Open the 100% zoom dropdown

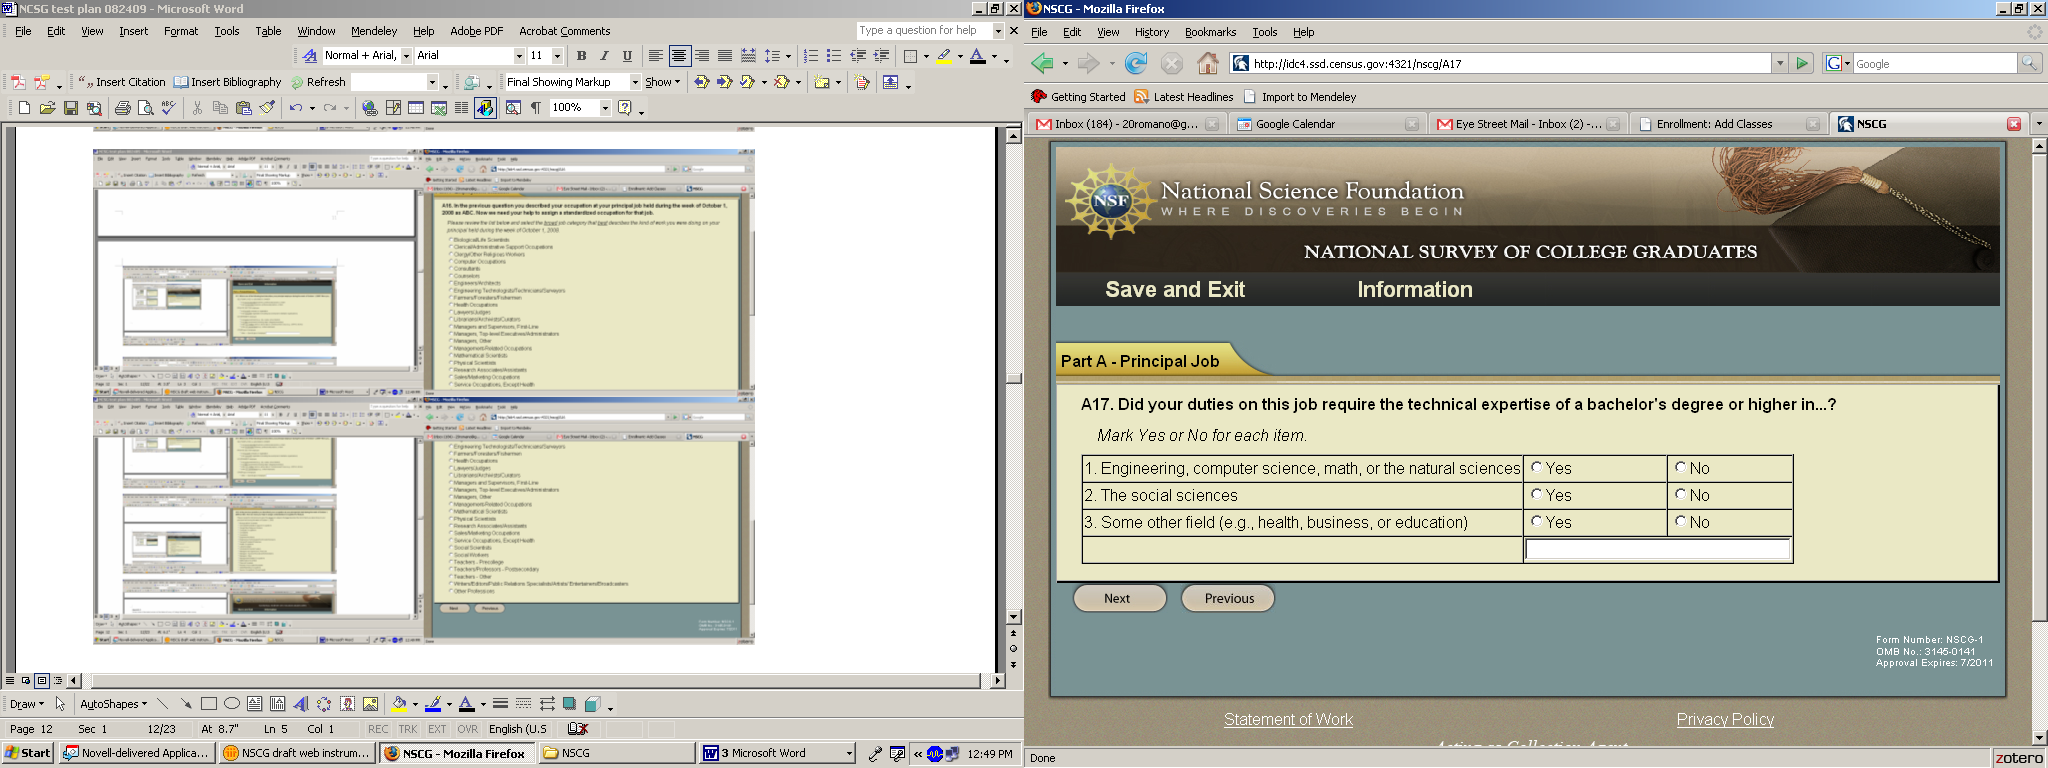coord(605,108)
